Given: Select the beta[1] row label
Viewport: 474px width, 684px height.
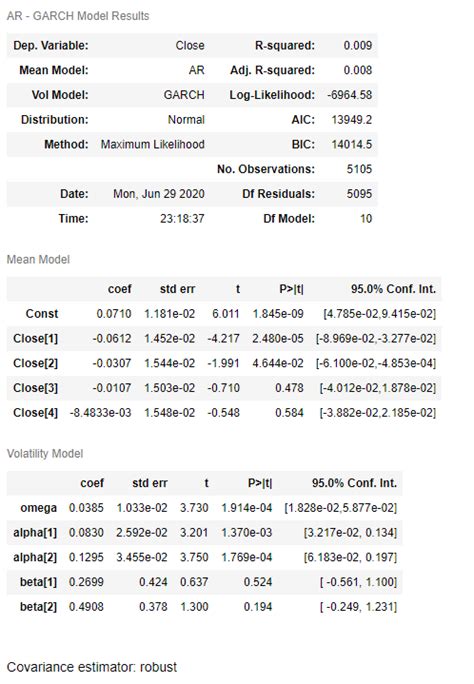Looking at the screenshot, I should pos(38,582).
